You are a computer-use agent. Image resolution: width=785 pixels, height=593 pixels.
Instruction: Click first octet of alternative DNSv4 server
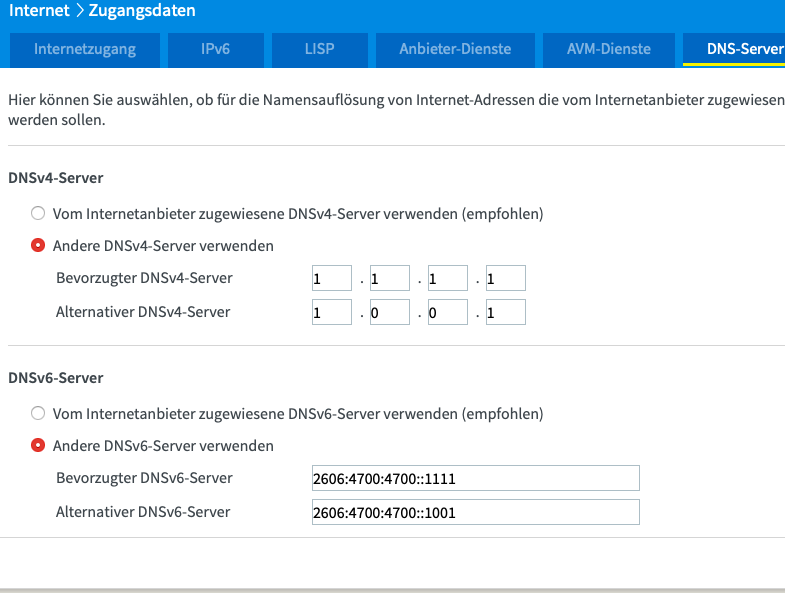(x=332, y=312)
